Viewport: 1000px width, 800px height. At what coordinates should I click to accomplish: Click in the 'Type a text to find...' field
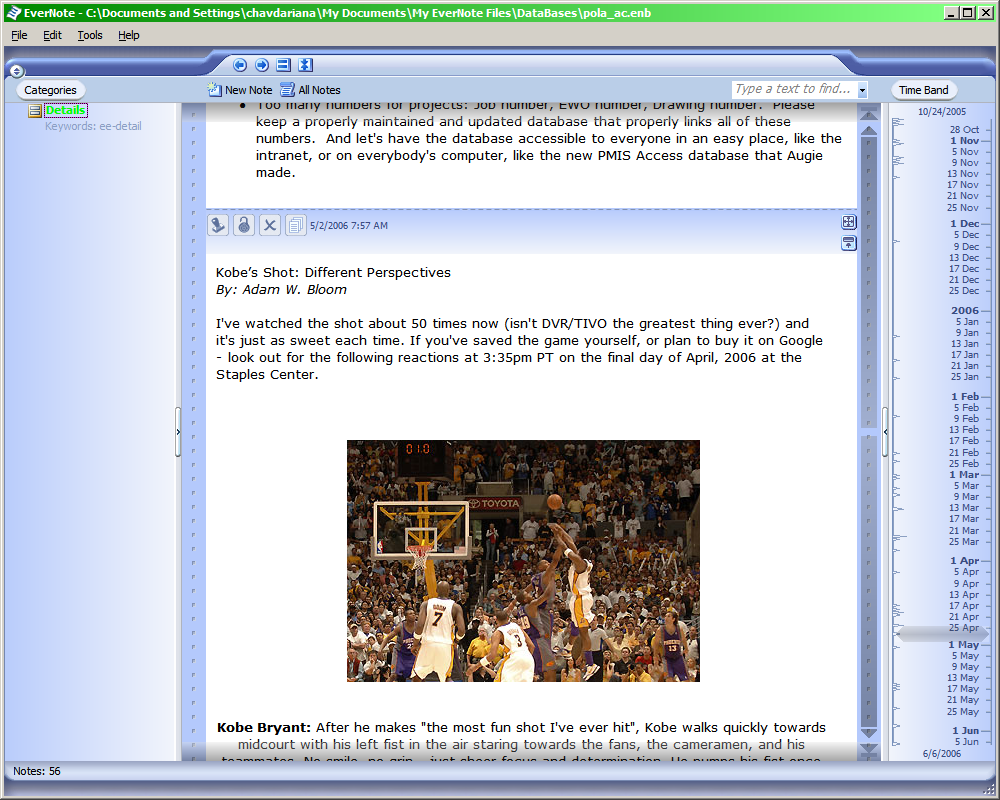[793, 89]
